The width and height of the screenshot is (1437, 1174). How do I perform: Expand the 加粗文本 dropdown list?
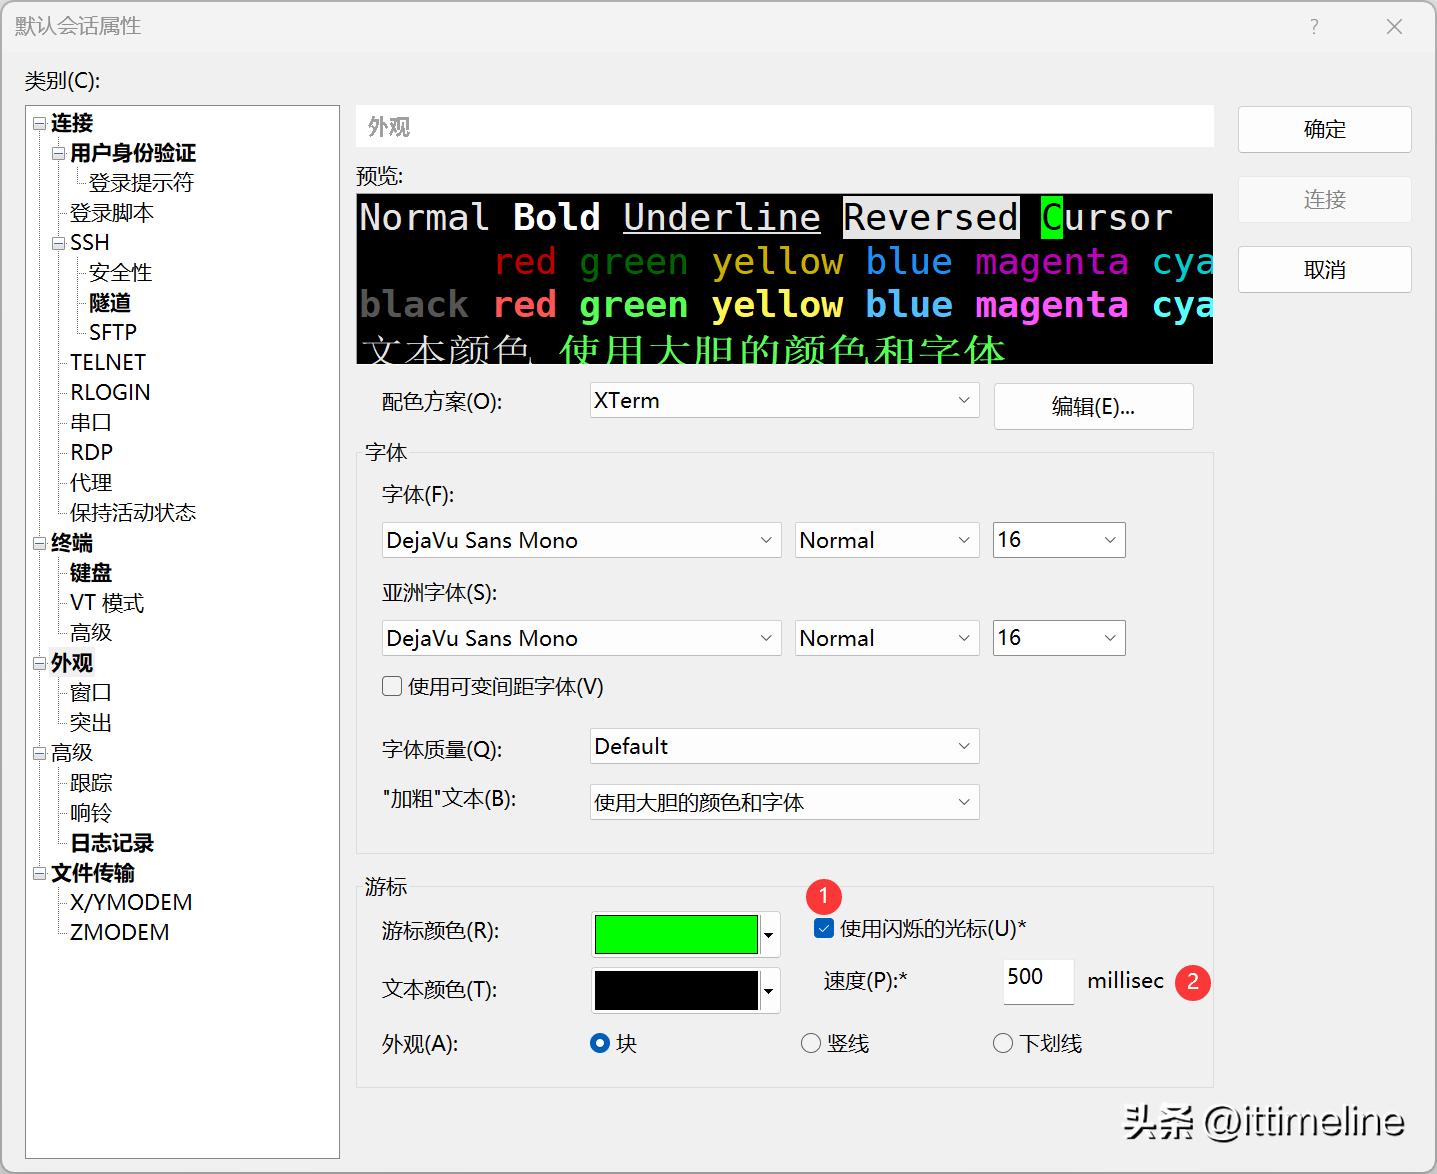(x=784, y=803)
